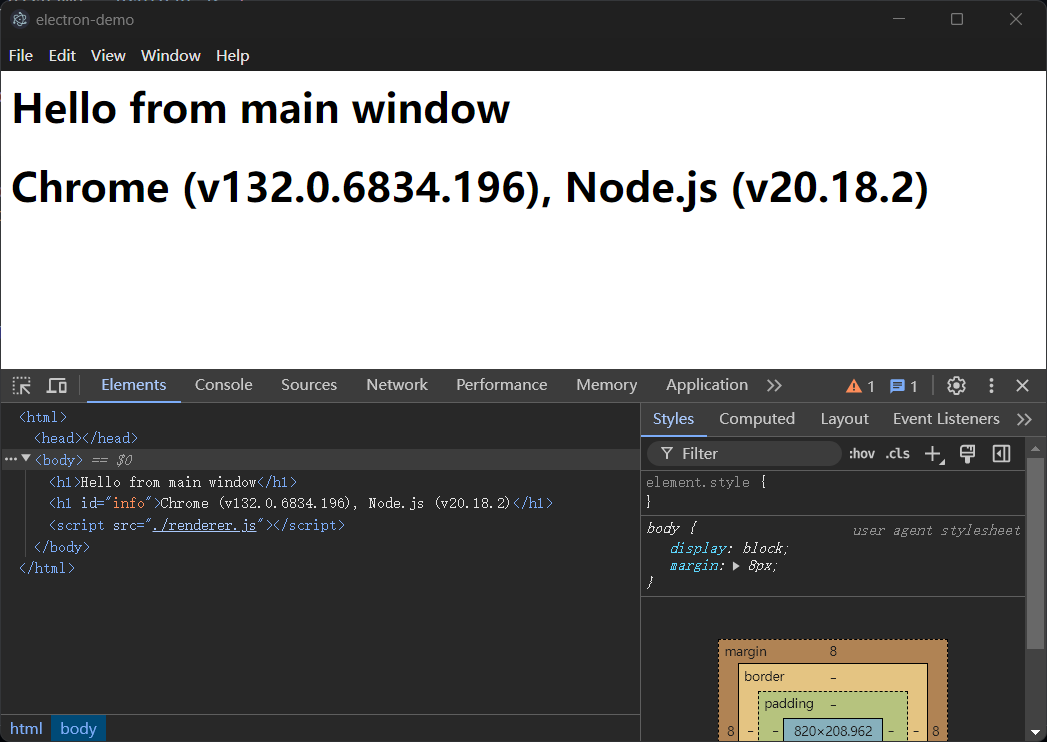Viewport: 1047px width, 742px height.
Task: Toggle rendering emulations paintbrush icon
Action: [967, 454]
